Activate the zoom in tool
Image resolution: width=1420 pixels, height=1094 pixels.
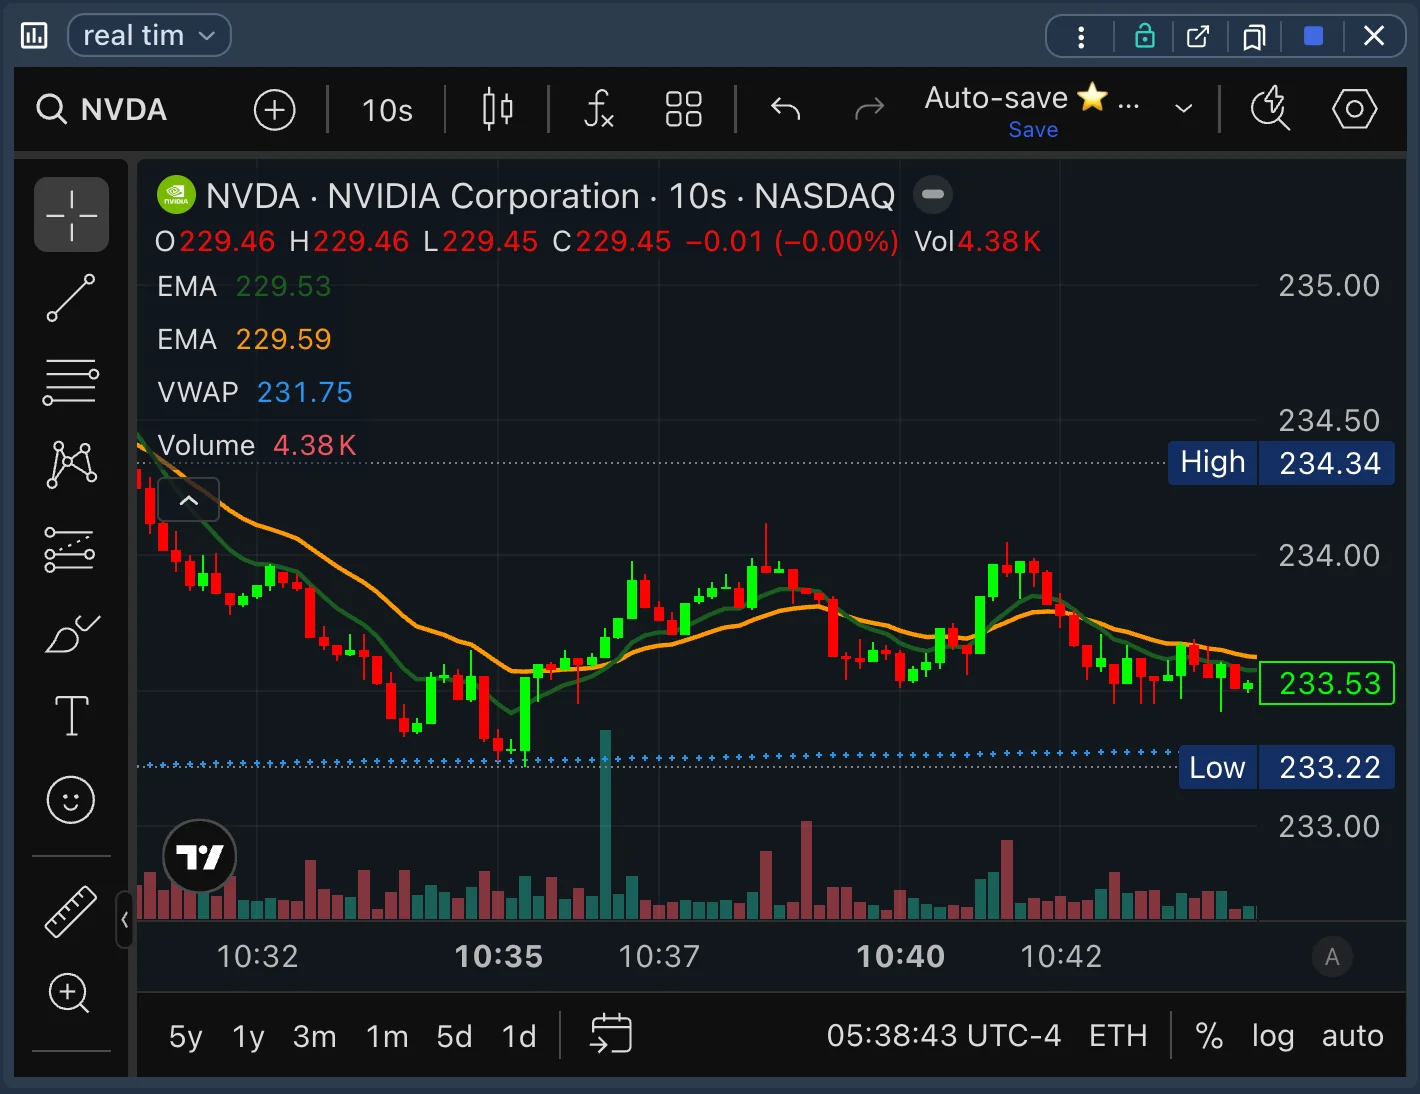tap(71, 993)
